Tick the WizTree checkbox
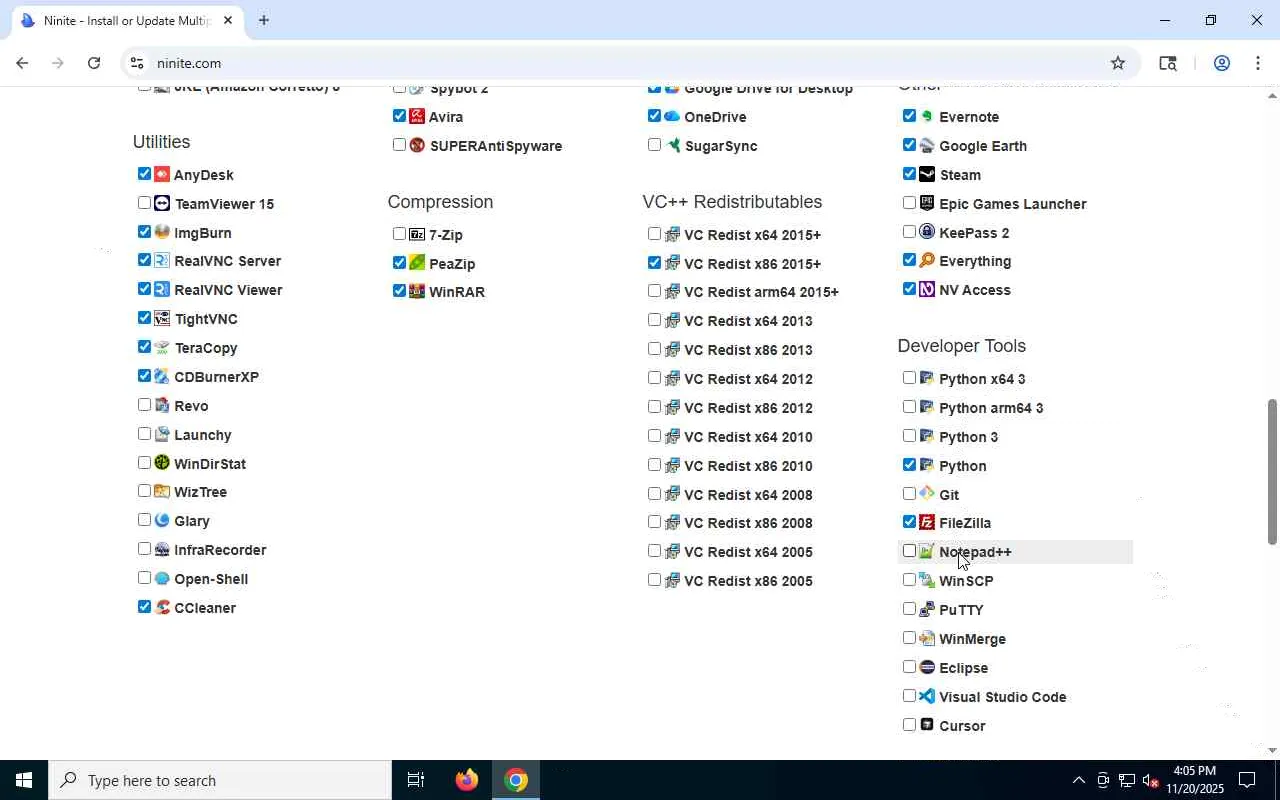Screen dimensions: 1280x800 pyautogui.click(x=144, y=491)
